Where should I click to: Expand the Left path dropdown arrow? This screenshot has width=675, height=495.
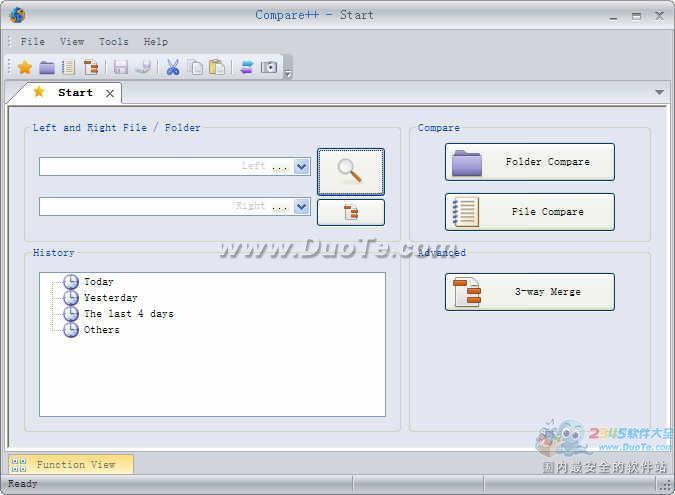(302, 166)
